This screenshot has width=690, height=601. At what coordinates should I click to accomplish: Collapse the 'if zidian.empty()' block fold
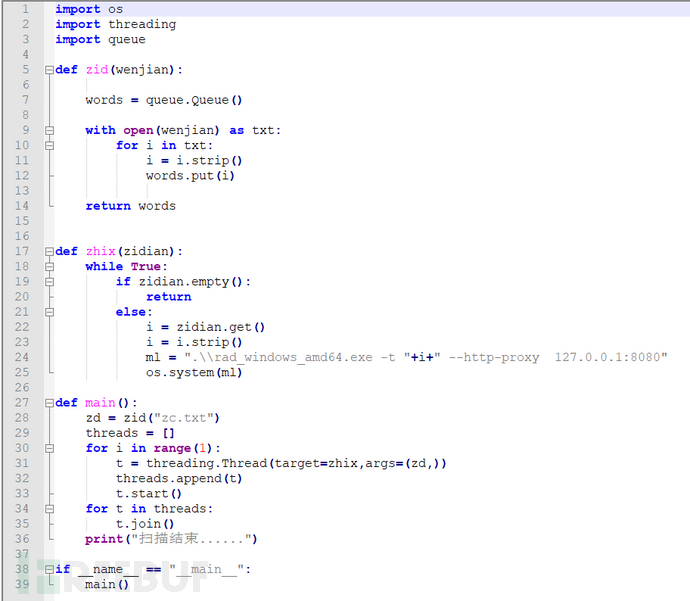pyautogui.click(x=49, y=282)
